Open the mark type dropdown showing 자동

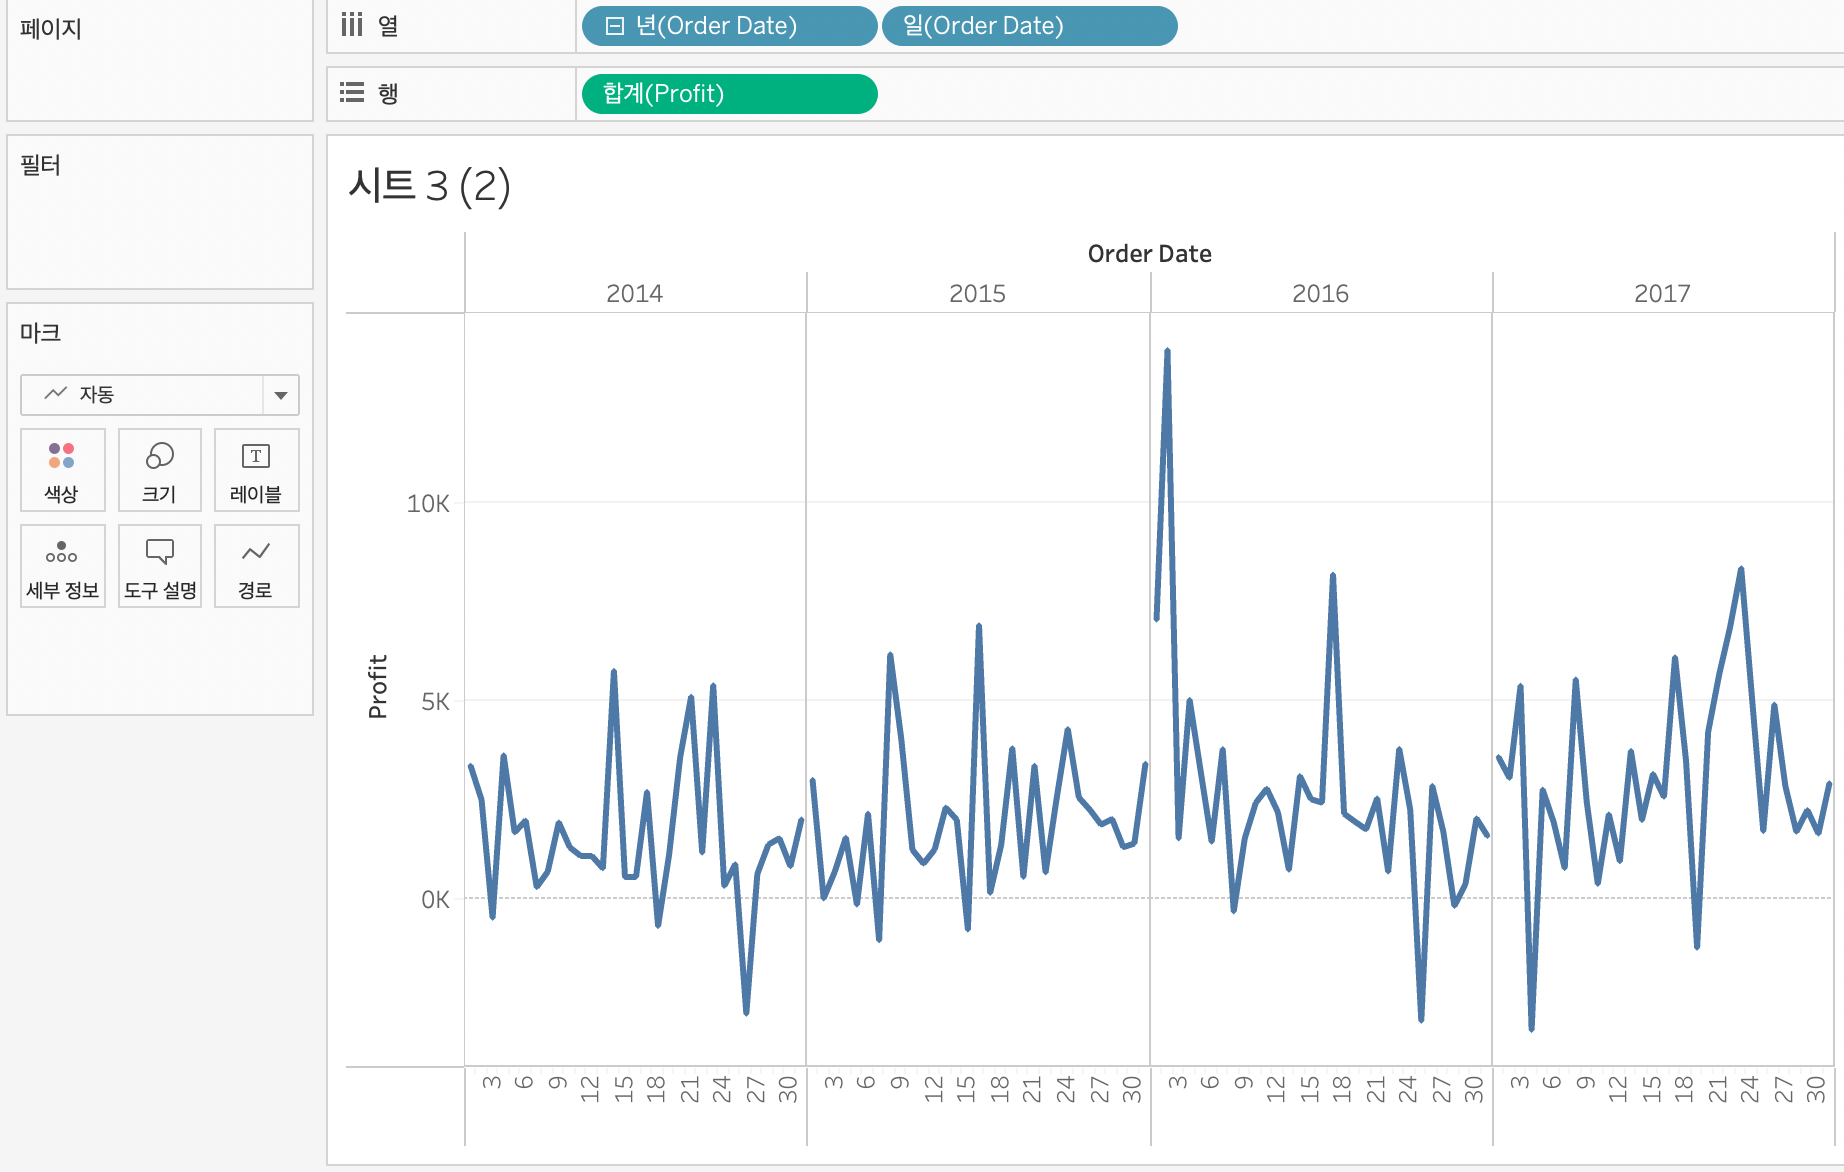(x=160, y=395)
